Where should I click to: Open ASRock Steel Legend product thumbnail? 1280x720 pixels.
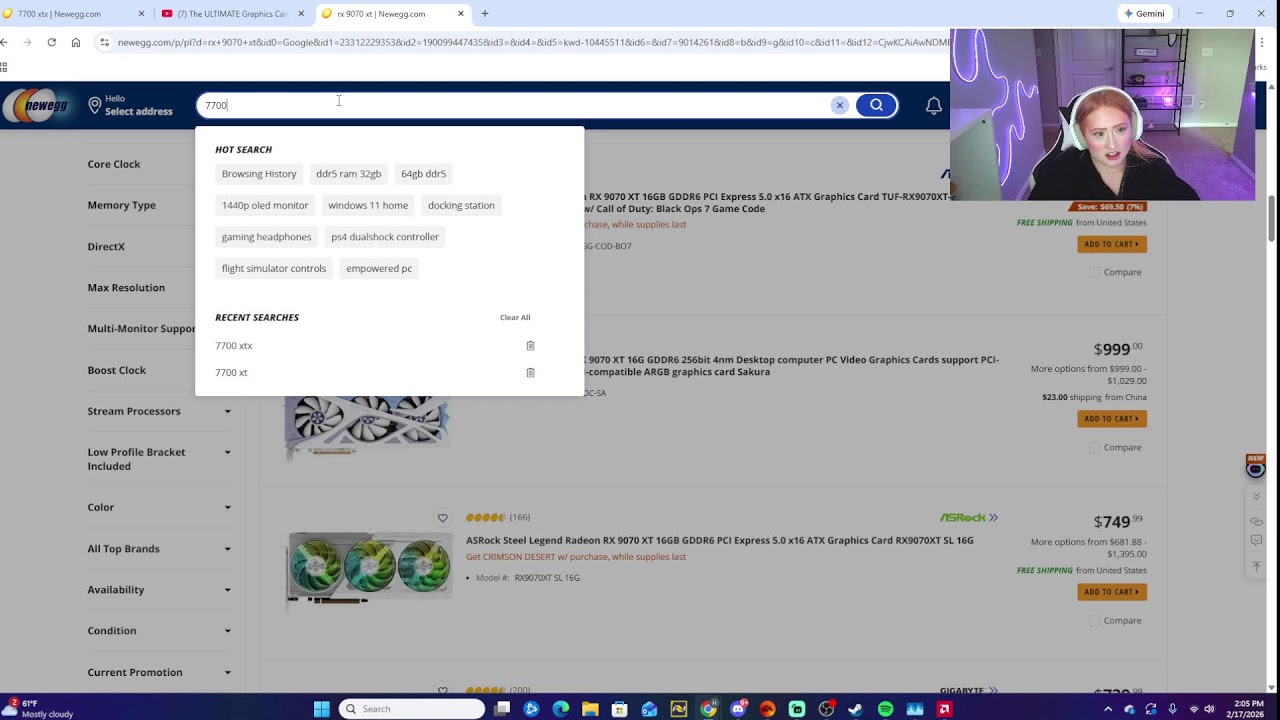(368, 570)
